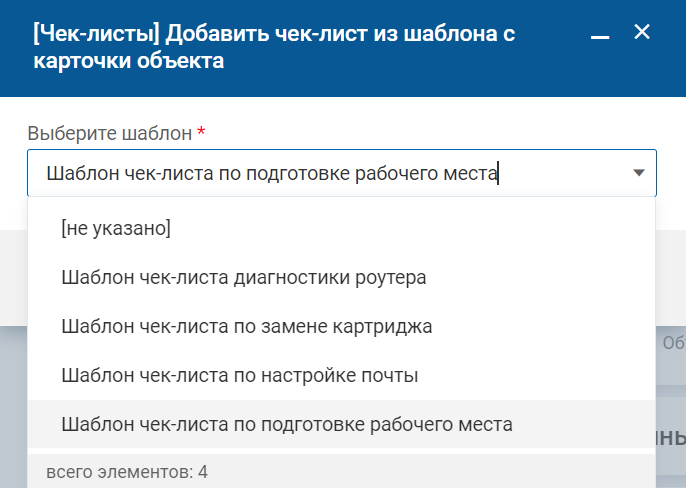This screenshot has width=686, height=488.
Task: Select "Шаблон чек-листа по настройке почты" option
Action: coord(239,375)
